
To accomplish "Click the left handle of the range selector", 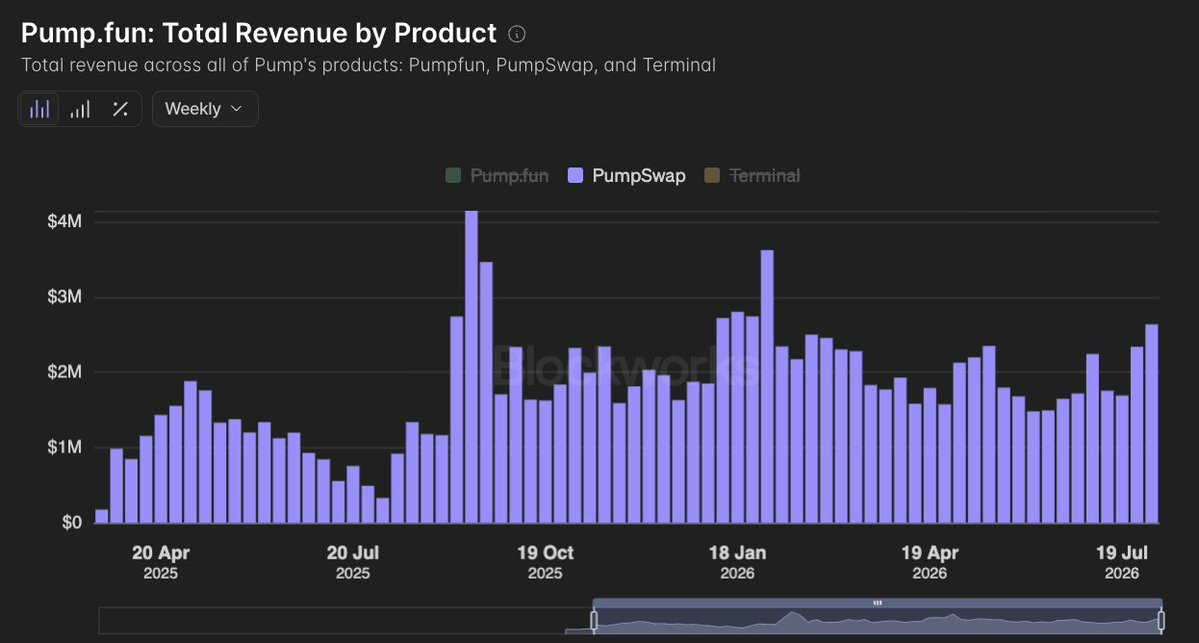I will click(593, 620).
